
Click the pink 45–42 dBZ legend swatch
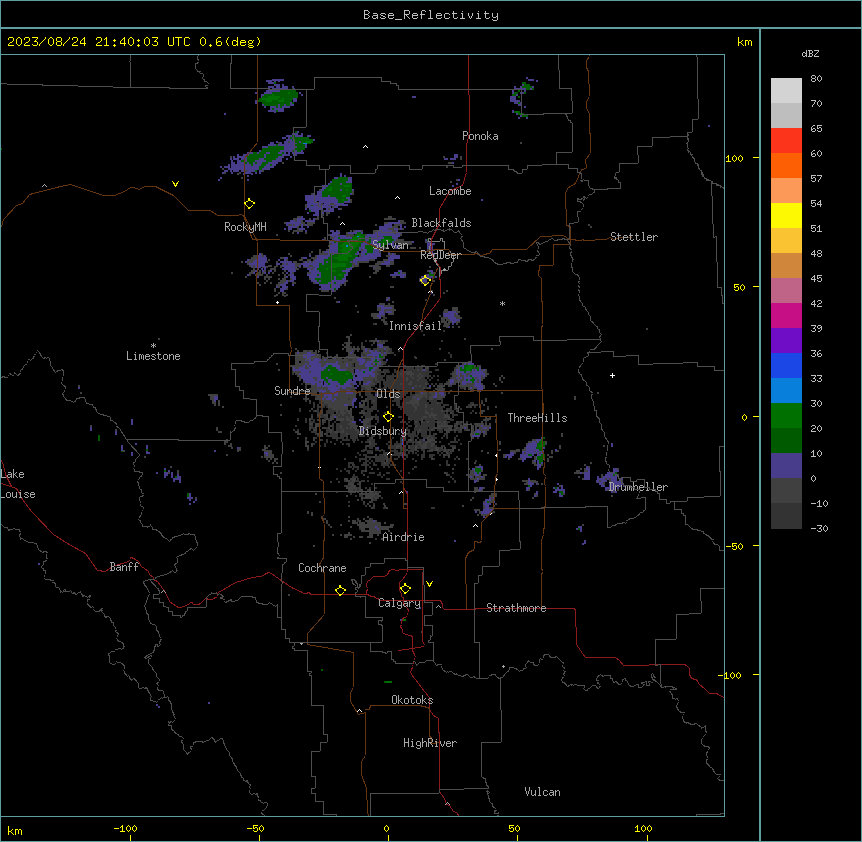(786, 291)
